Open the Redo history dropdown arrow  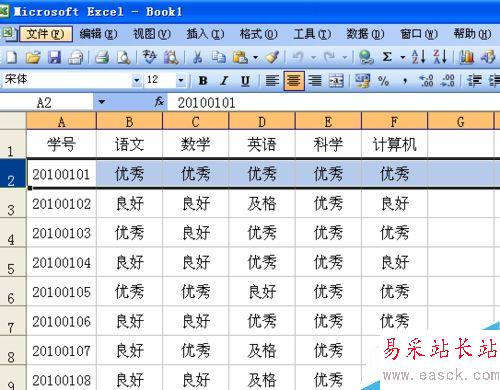point(345,58)
